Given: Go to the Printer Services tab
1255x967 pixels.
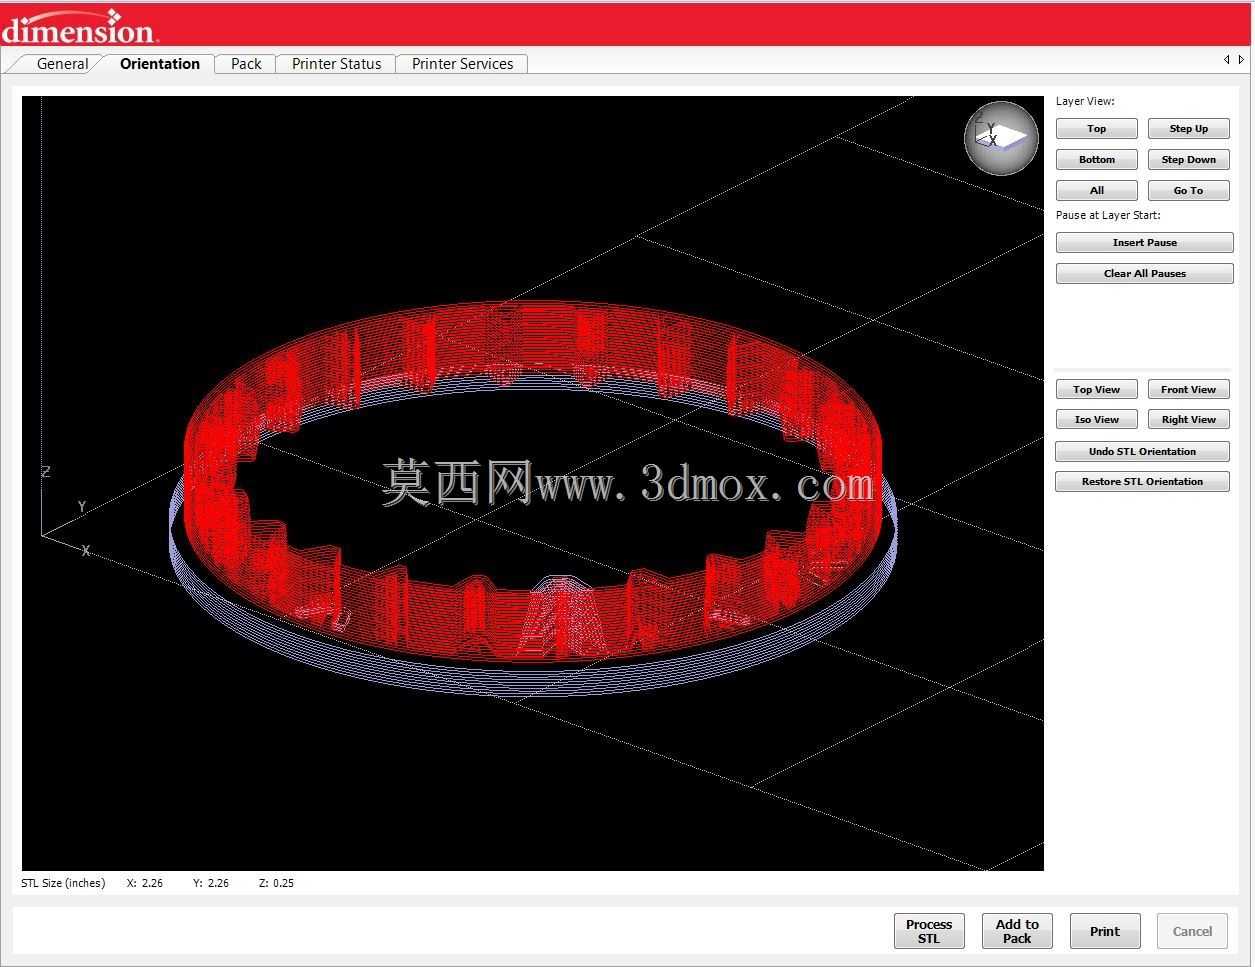Looking at the screenshot, I should pos(462,64).
